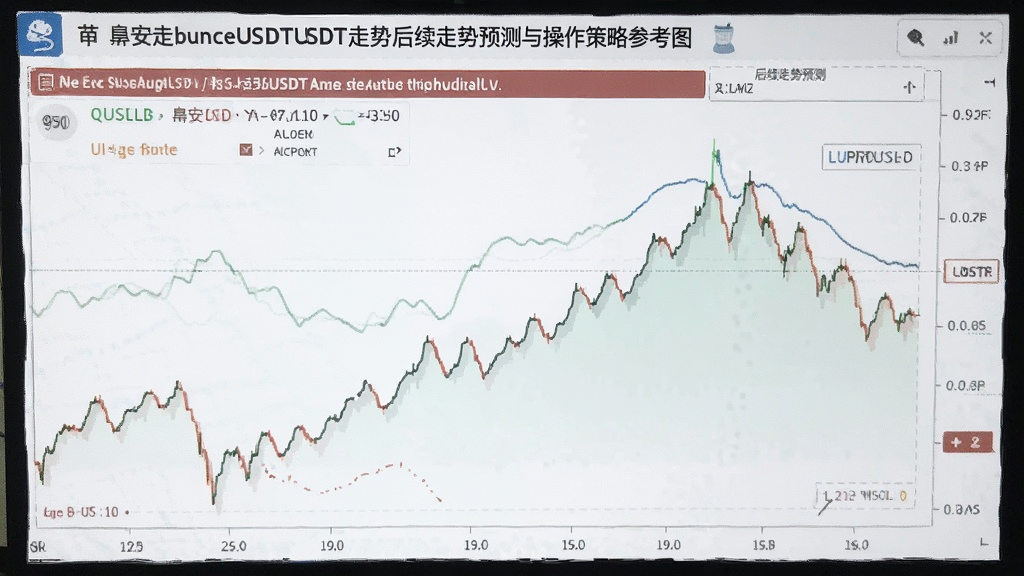Click the document icon in red banner
Viewport: 1024px width, 576px height.
coord(46,83)
